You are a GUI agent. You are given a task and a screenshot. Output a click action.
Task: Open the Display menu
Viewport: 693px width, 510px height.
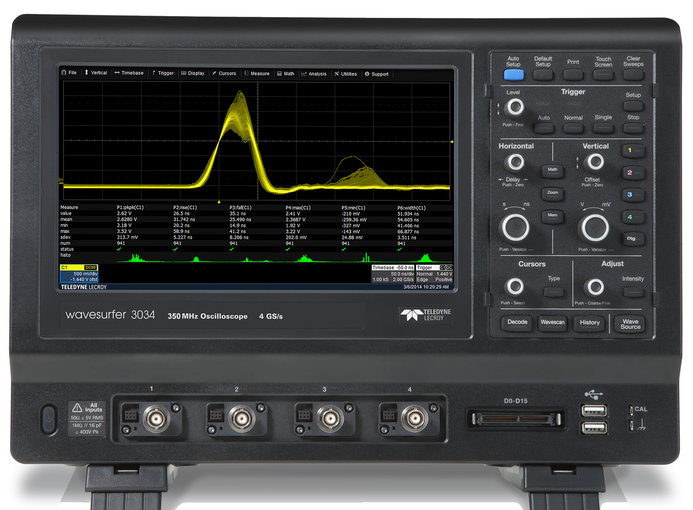(x=193, y=73)
